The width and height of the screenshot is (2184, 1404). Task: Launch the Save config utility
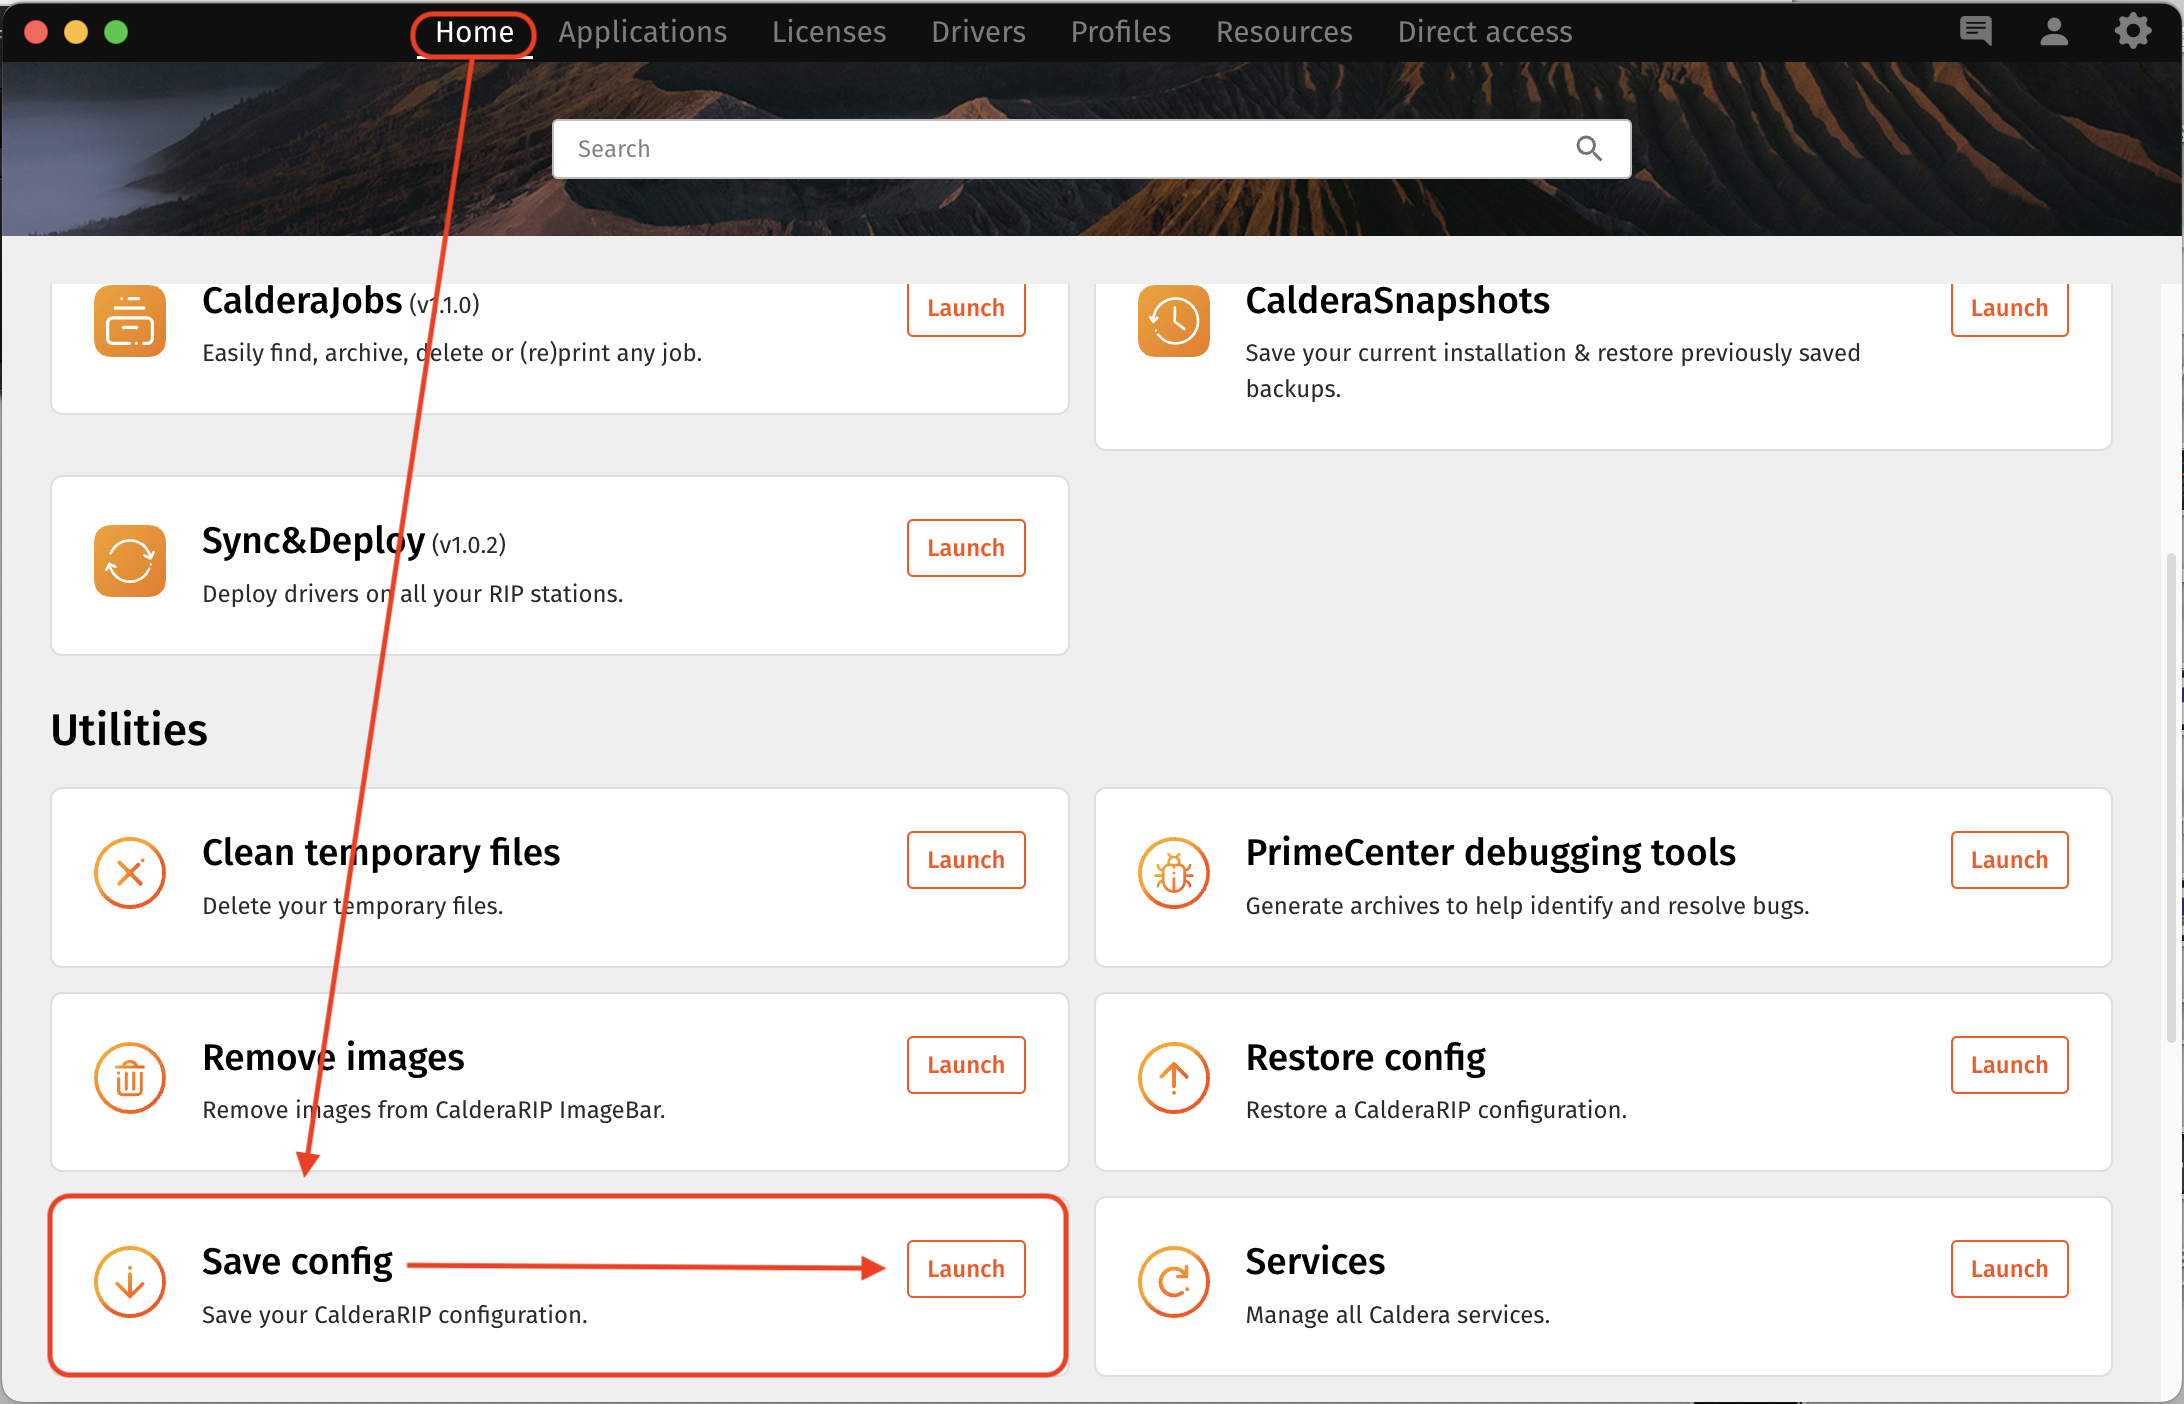[x=965, y=1269]
